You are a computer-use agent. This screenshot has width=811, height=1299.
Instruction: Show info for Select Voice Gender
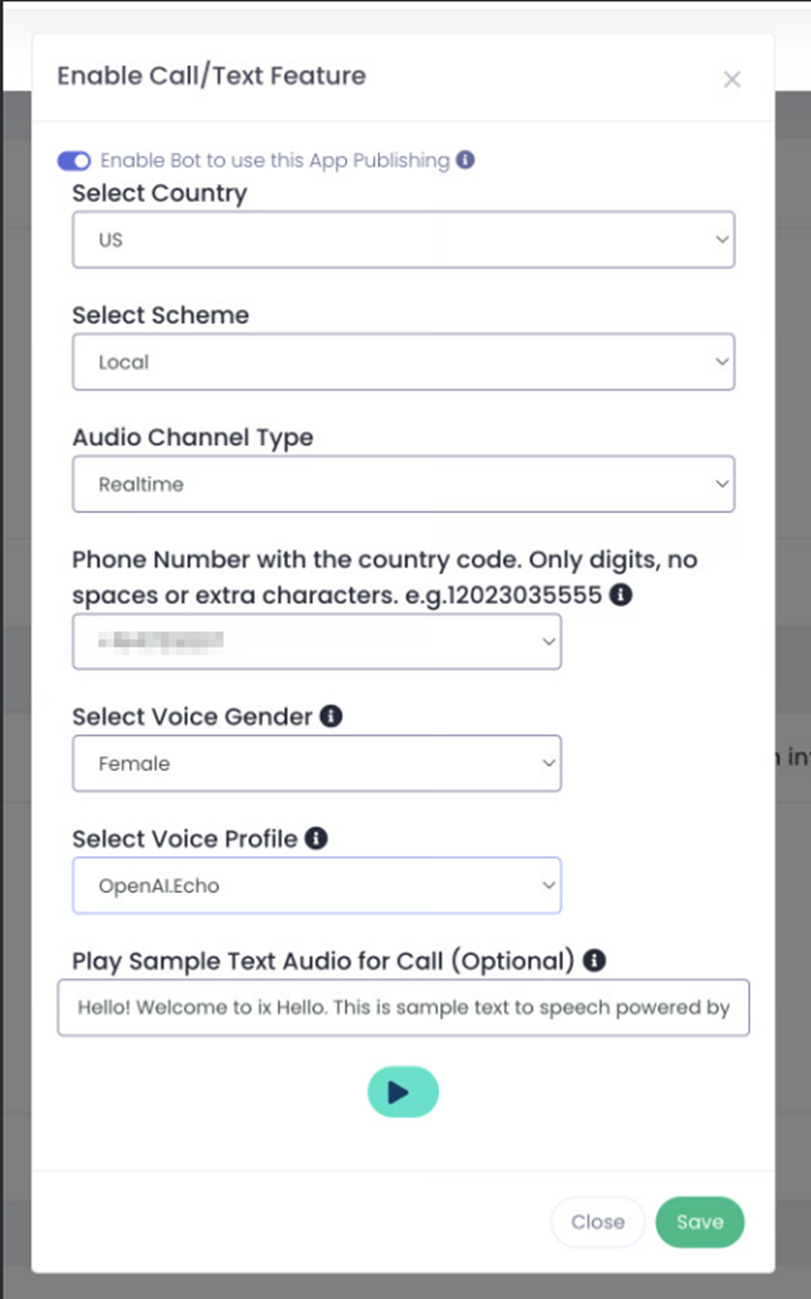[x=331, y=716]
